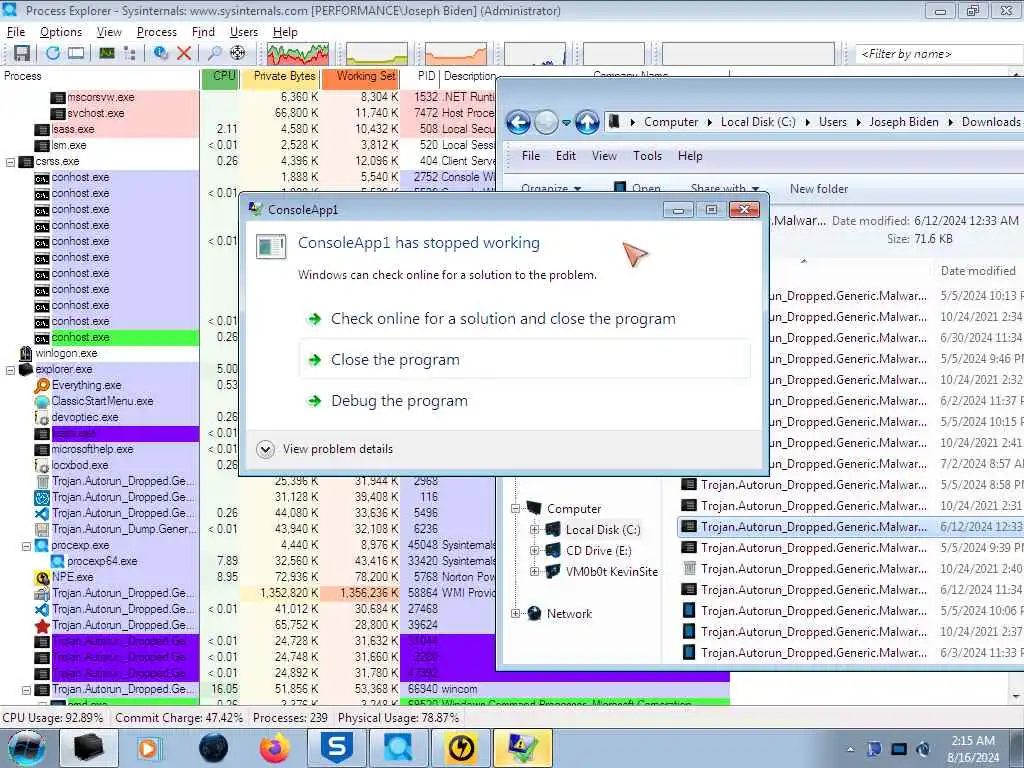The width and height of the screenshot is (1024, 768).
Task: Click the CPU usage history graph
Action: [x=298, y=54]
